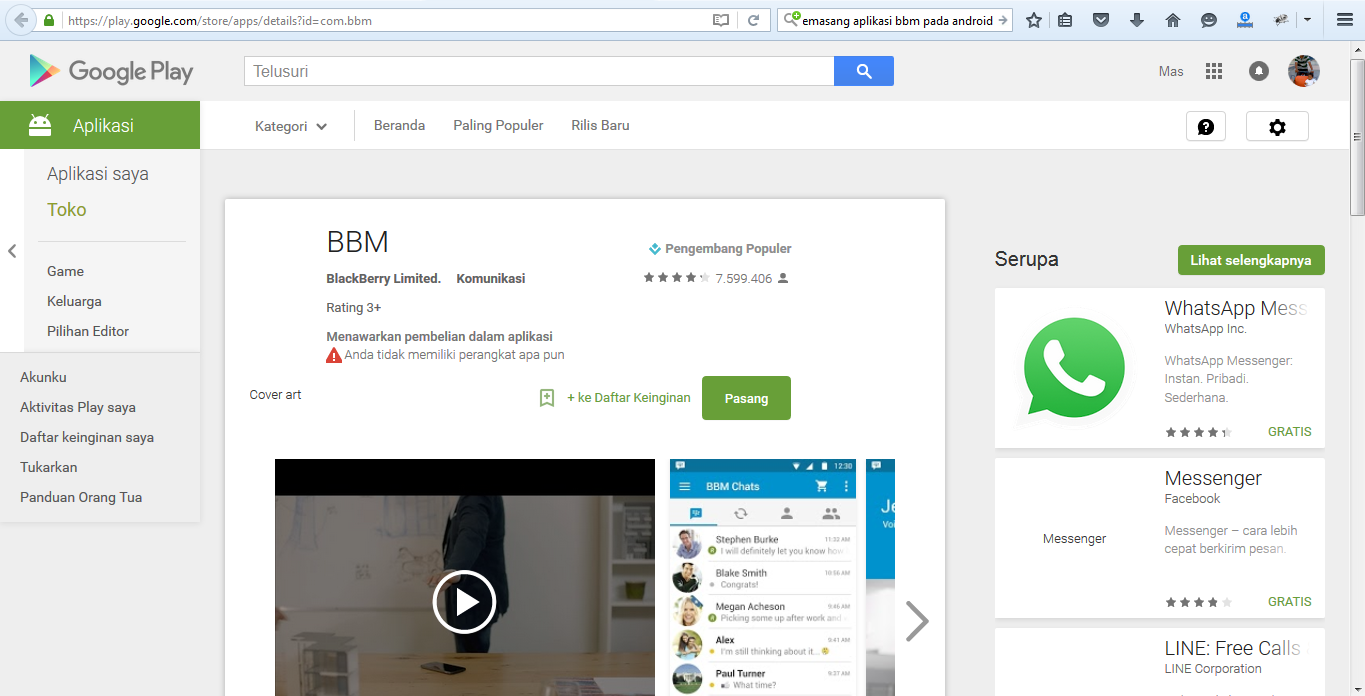Click the red warning triangle icon
The height and width of the screenshot is (696, 1365).
coord(334,355)
